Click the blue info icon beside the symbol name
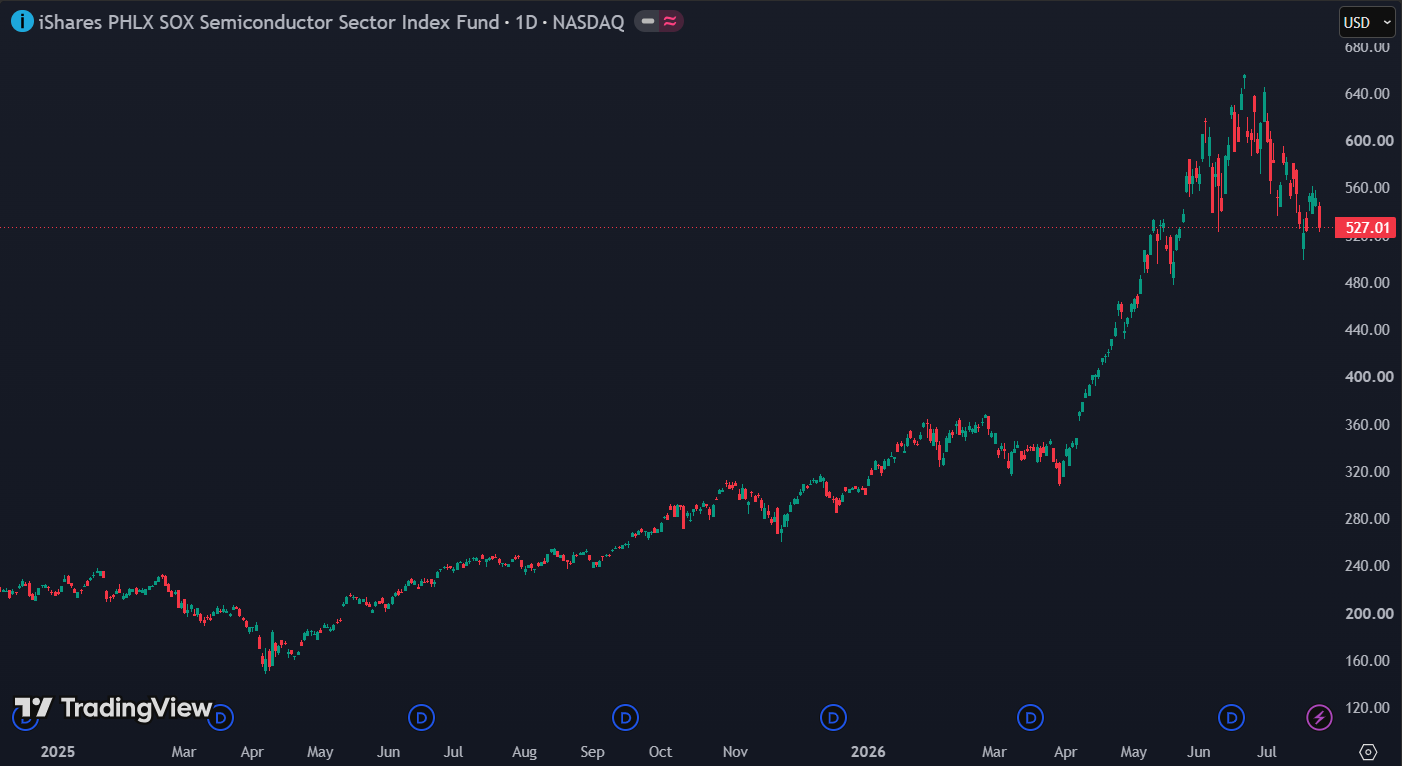 point(22,21)
